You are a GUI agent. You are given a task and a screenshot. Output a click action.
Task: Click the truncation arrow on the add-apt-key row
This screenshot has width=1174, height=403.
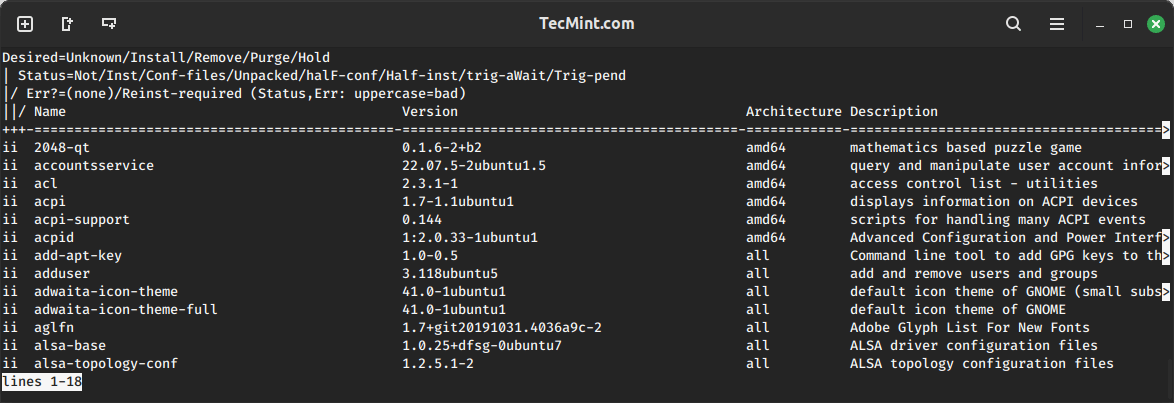click(1165, 256)
